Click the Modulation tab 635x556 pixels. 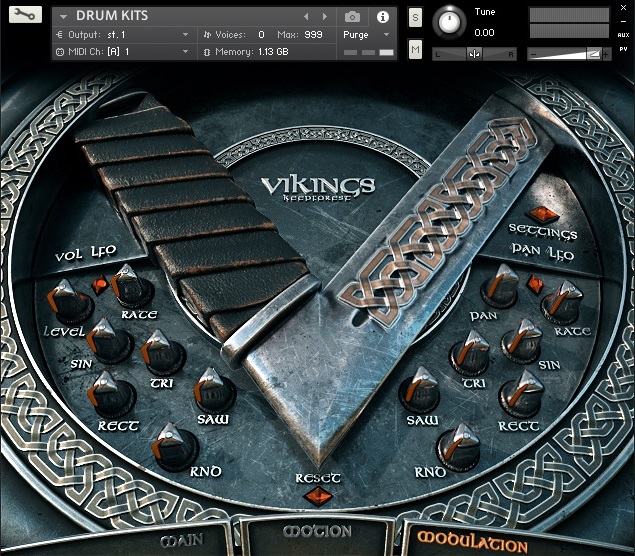(472, 544)
